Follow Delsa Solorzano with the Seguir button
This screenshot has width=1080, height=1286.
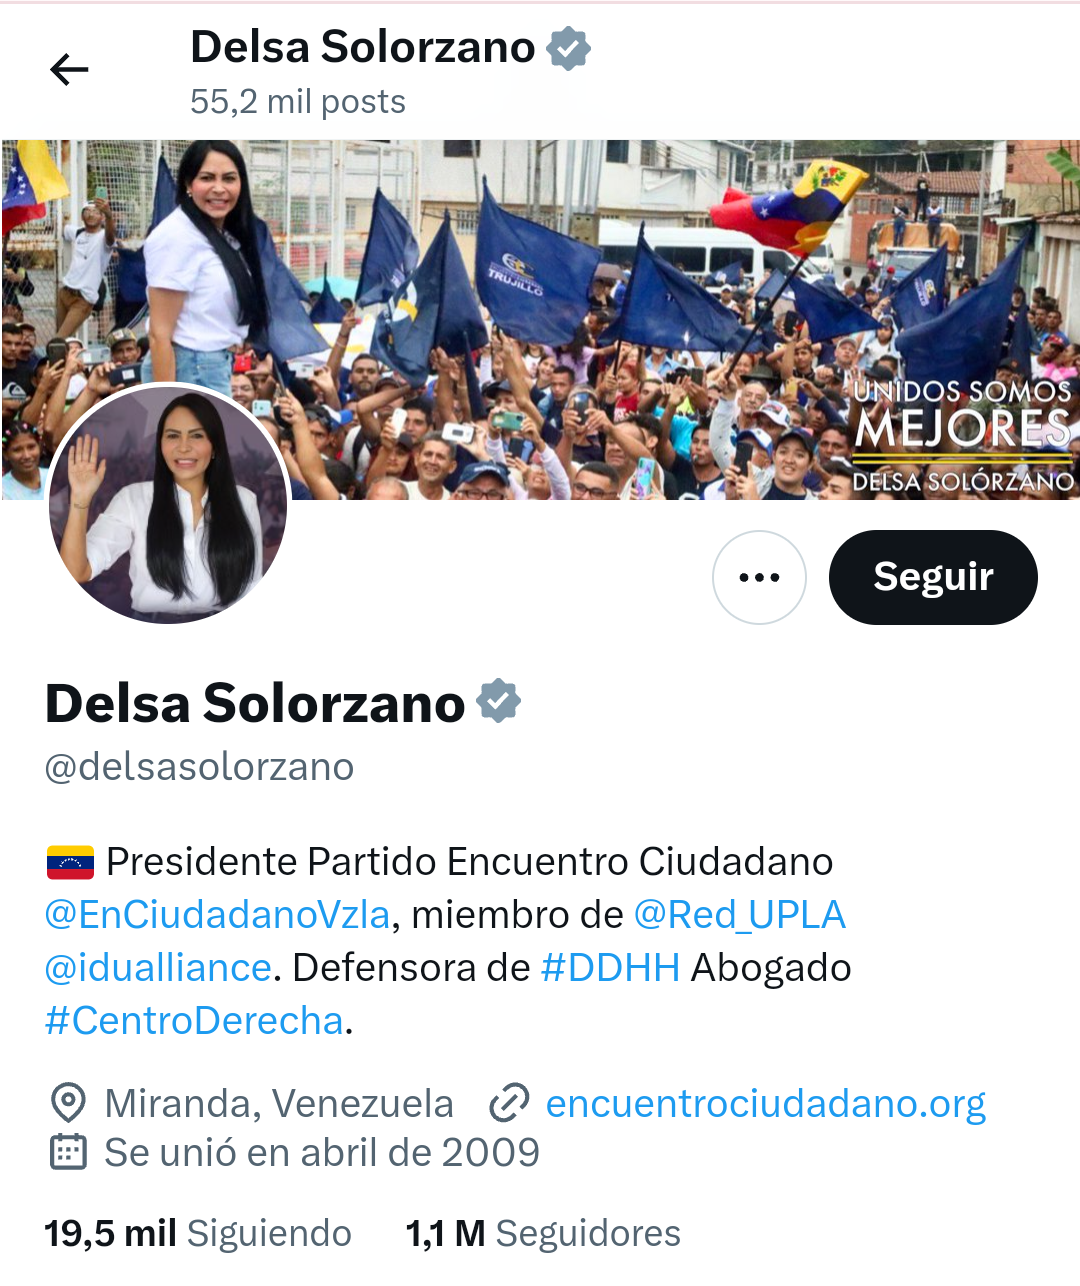click(x=933, y=577)
